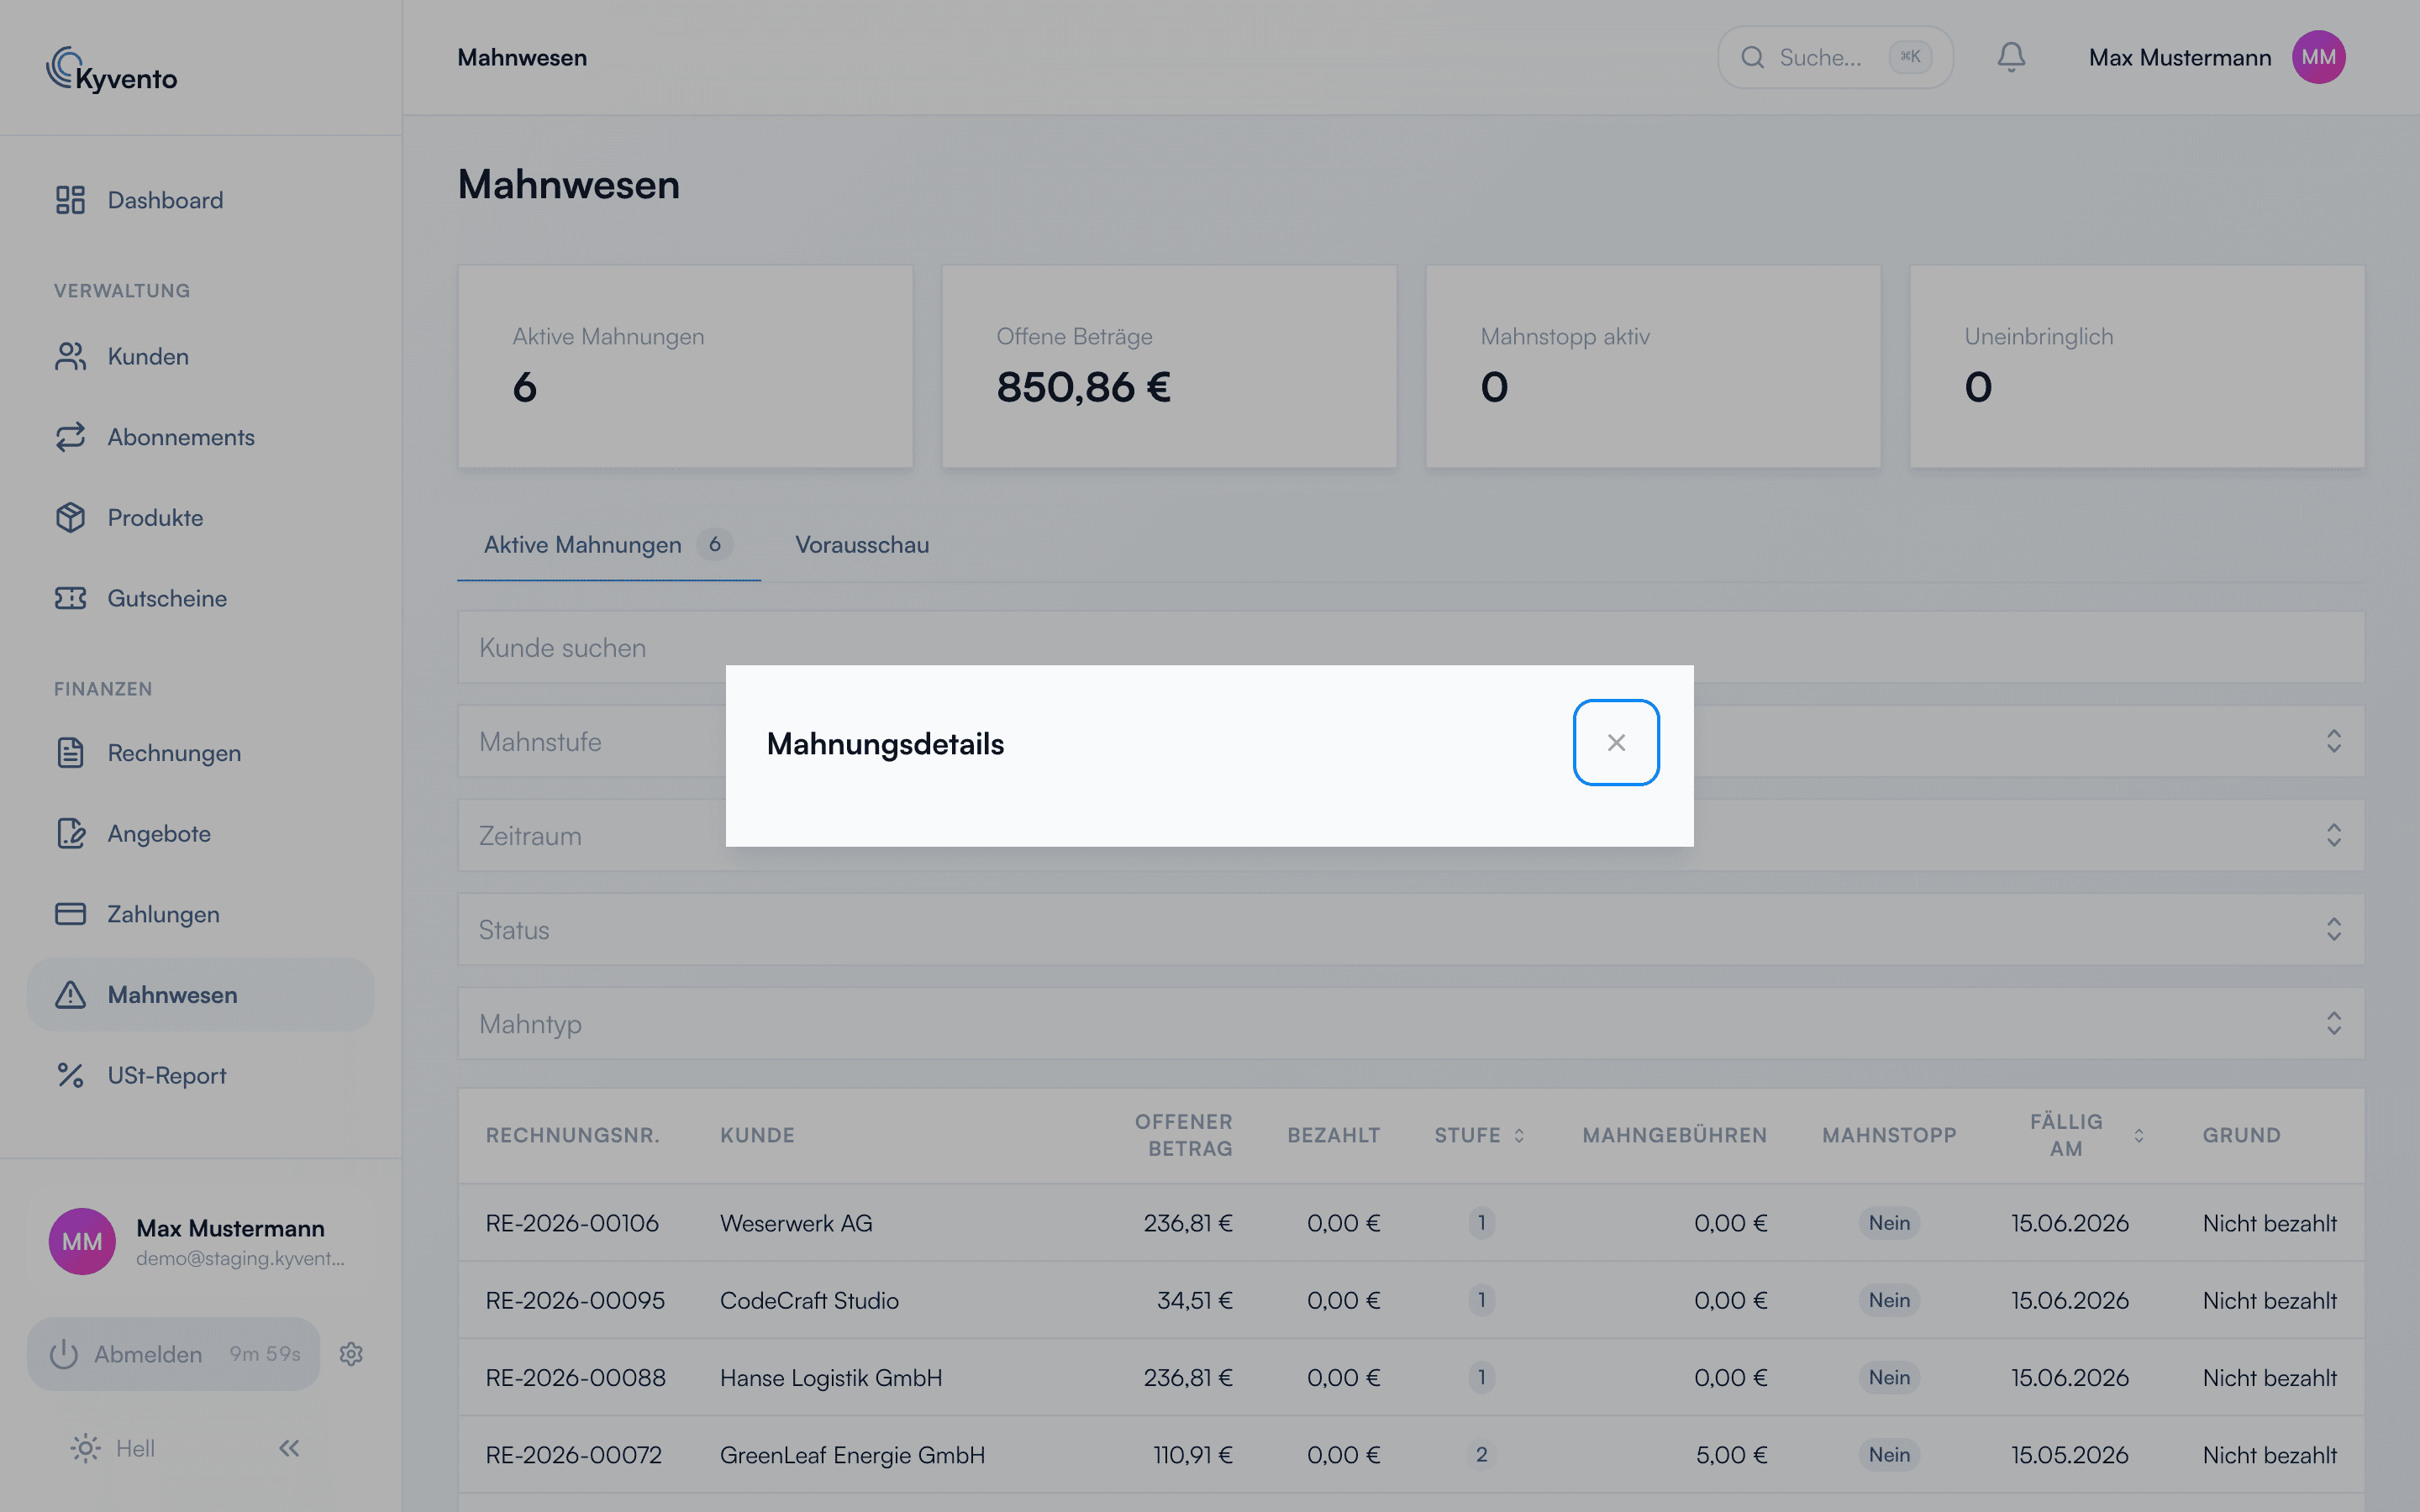This screenshot has height=1512, width=2420.
Task: Sort by the Fällig am column arrows
Action: tap(2139, 1135)
